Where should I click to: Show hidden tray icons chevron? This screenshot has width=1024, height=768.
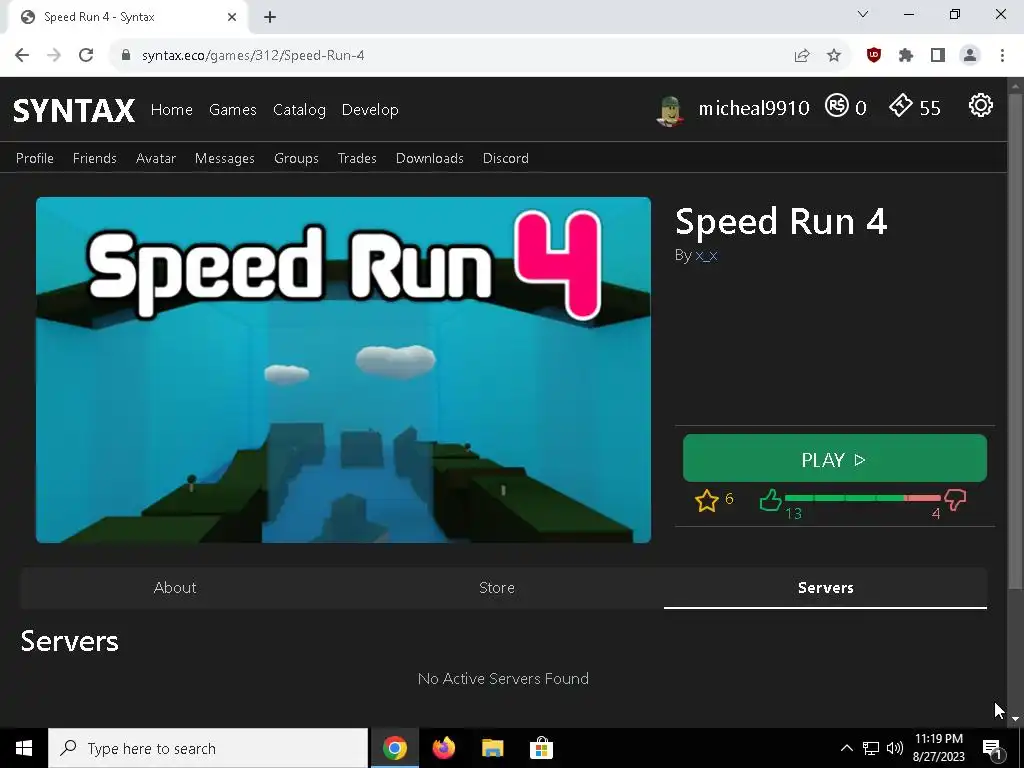[x=846, y=748]
